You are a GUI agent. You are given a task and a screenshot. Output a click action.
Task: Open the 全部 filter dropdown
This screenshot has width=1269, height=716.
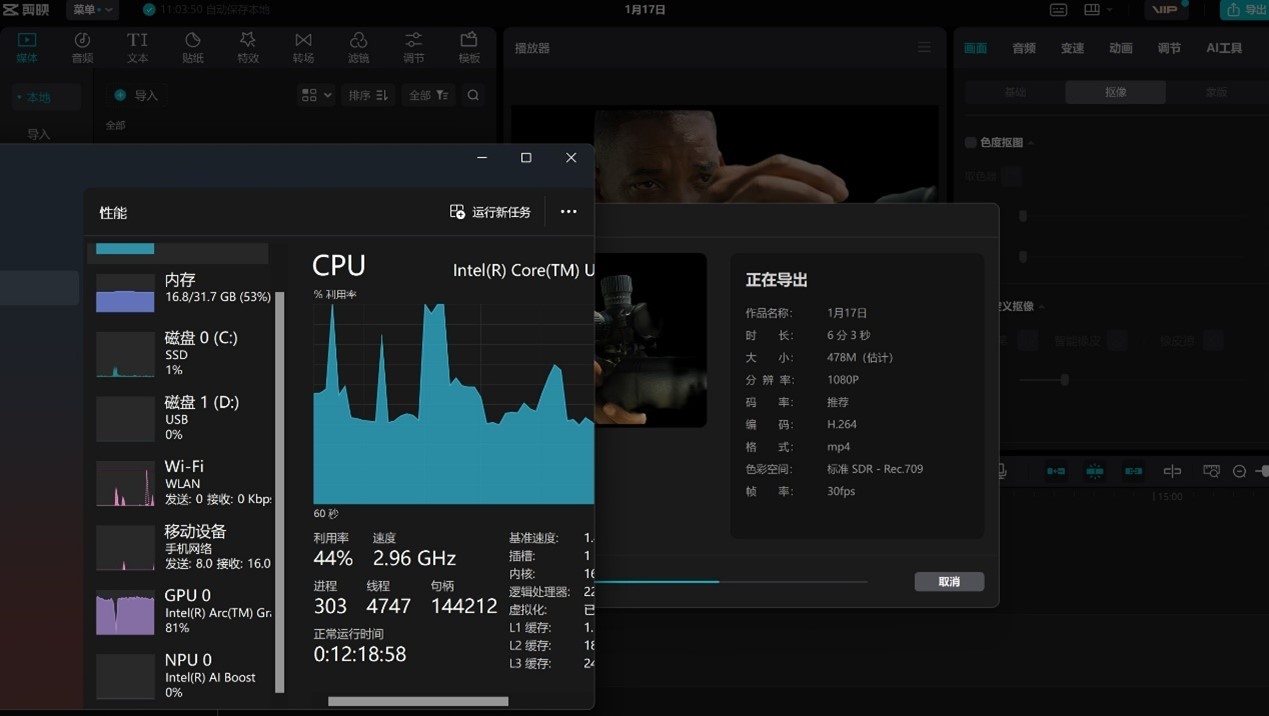click(x=429, y=95)
